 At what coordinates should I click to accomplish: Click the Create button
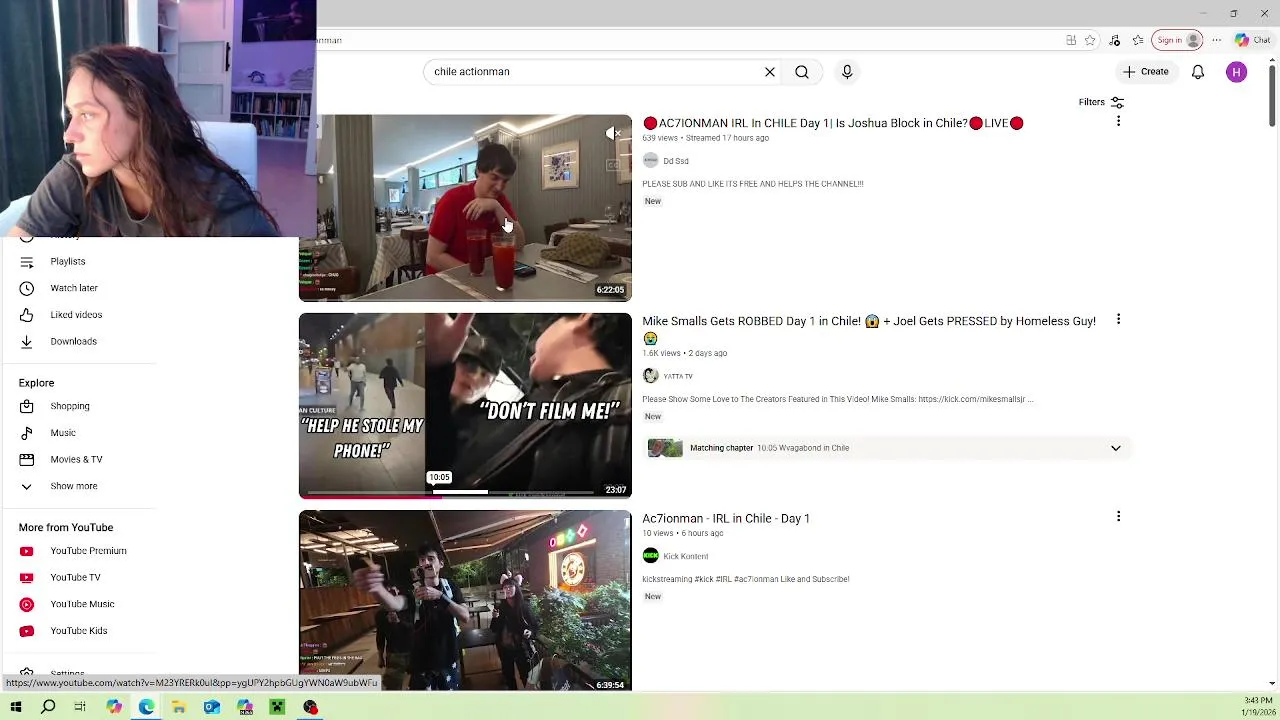[1146, 72]
